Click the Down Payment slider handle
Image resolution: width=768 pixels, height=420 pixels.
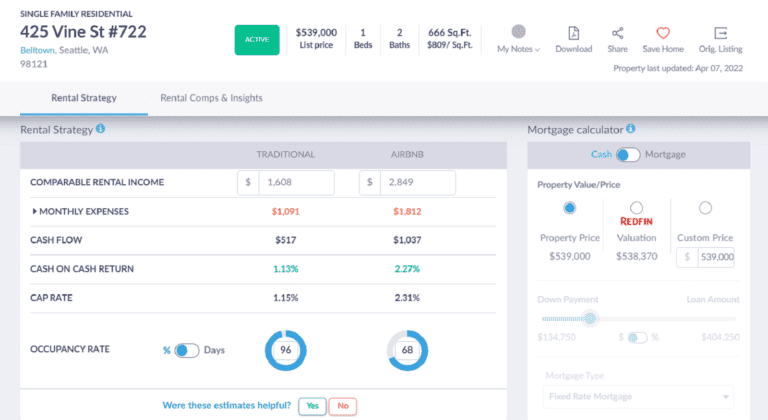pos(590,318)
